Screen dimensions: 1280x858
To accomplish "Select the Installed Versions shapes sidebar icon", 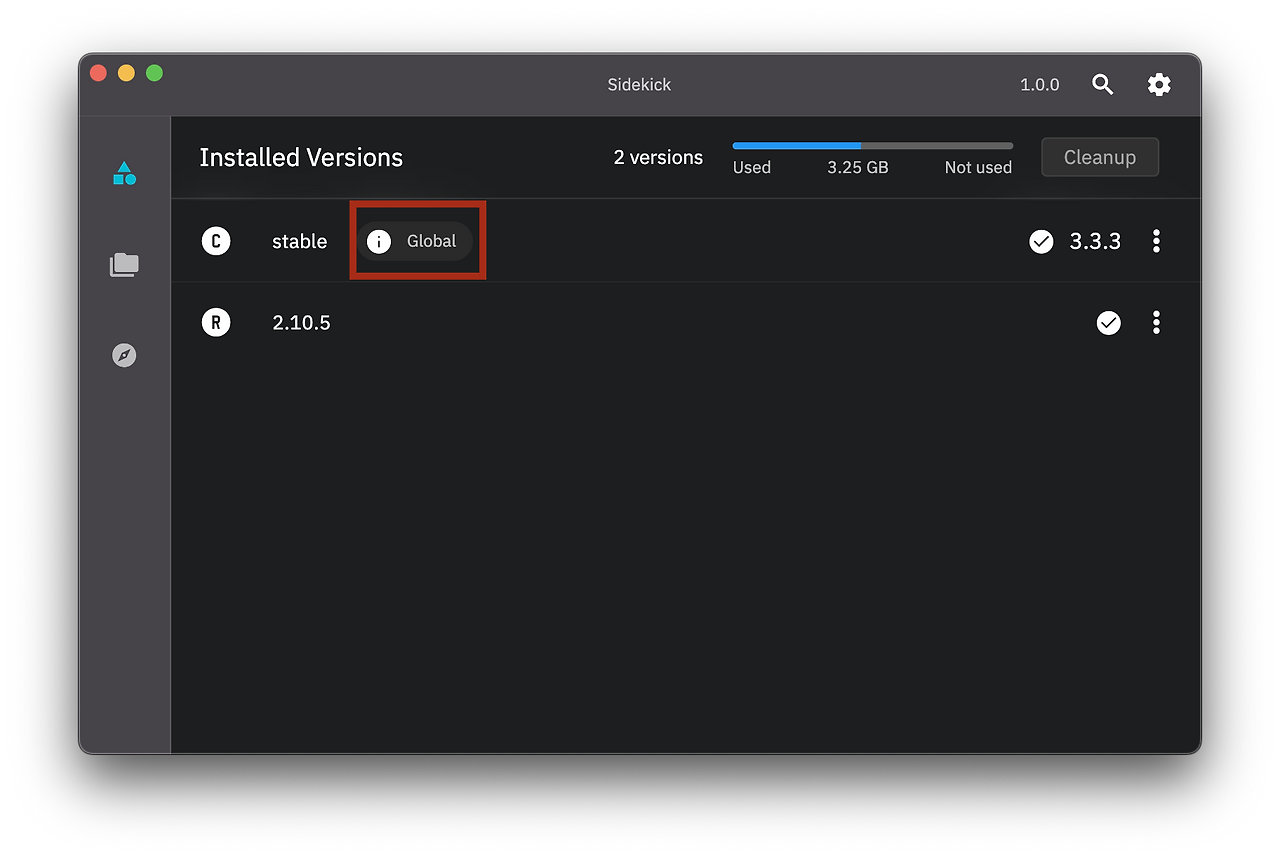I will click(124, 174).
